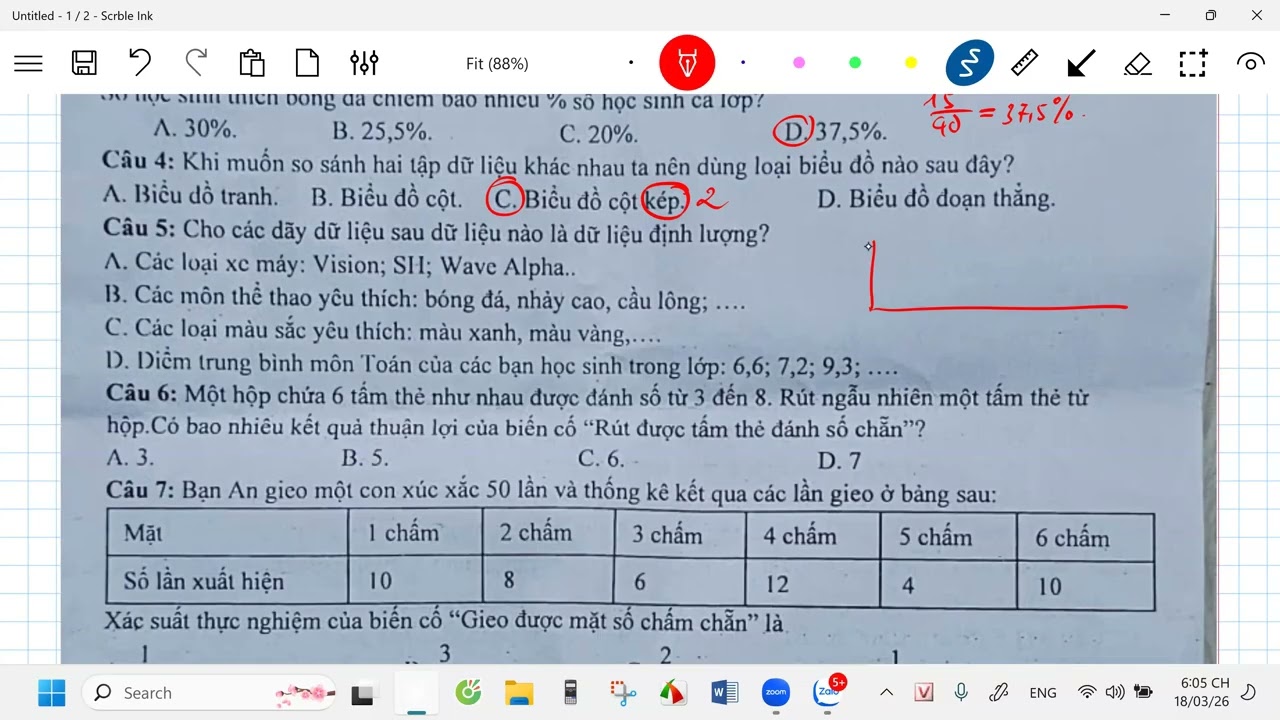Open the Wi-Fi network tray icon
1280x720 pixels.
[x=1087, y=692]
